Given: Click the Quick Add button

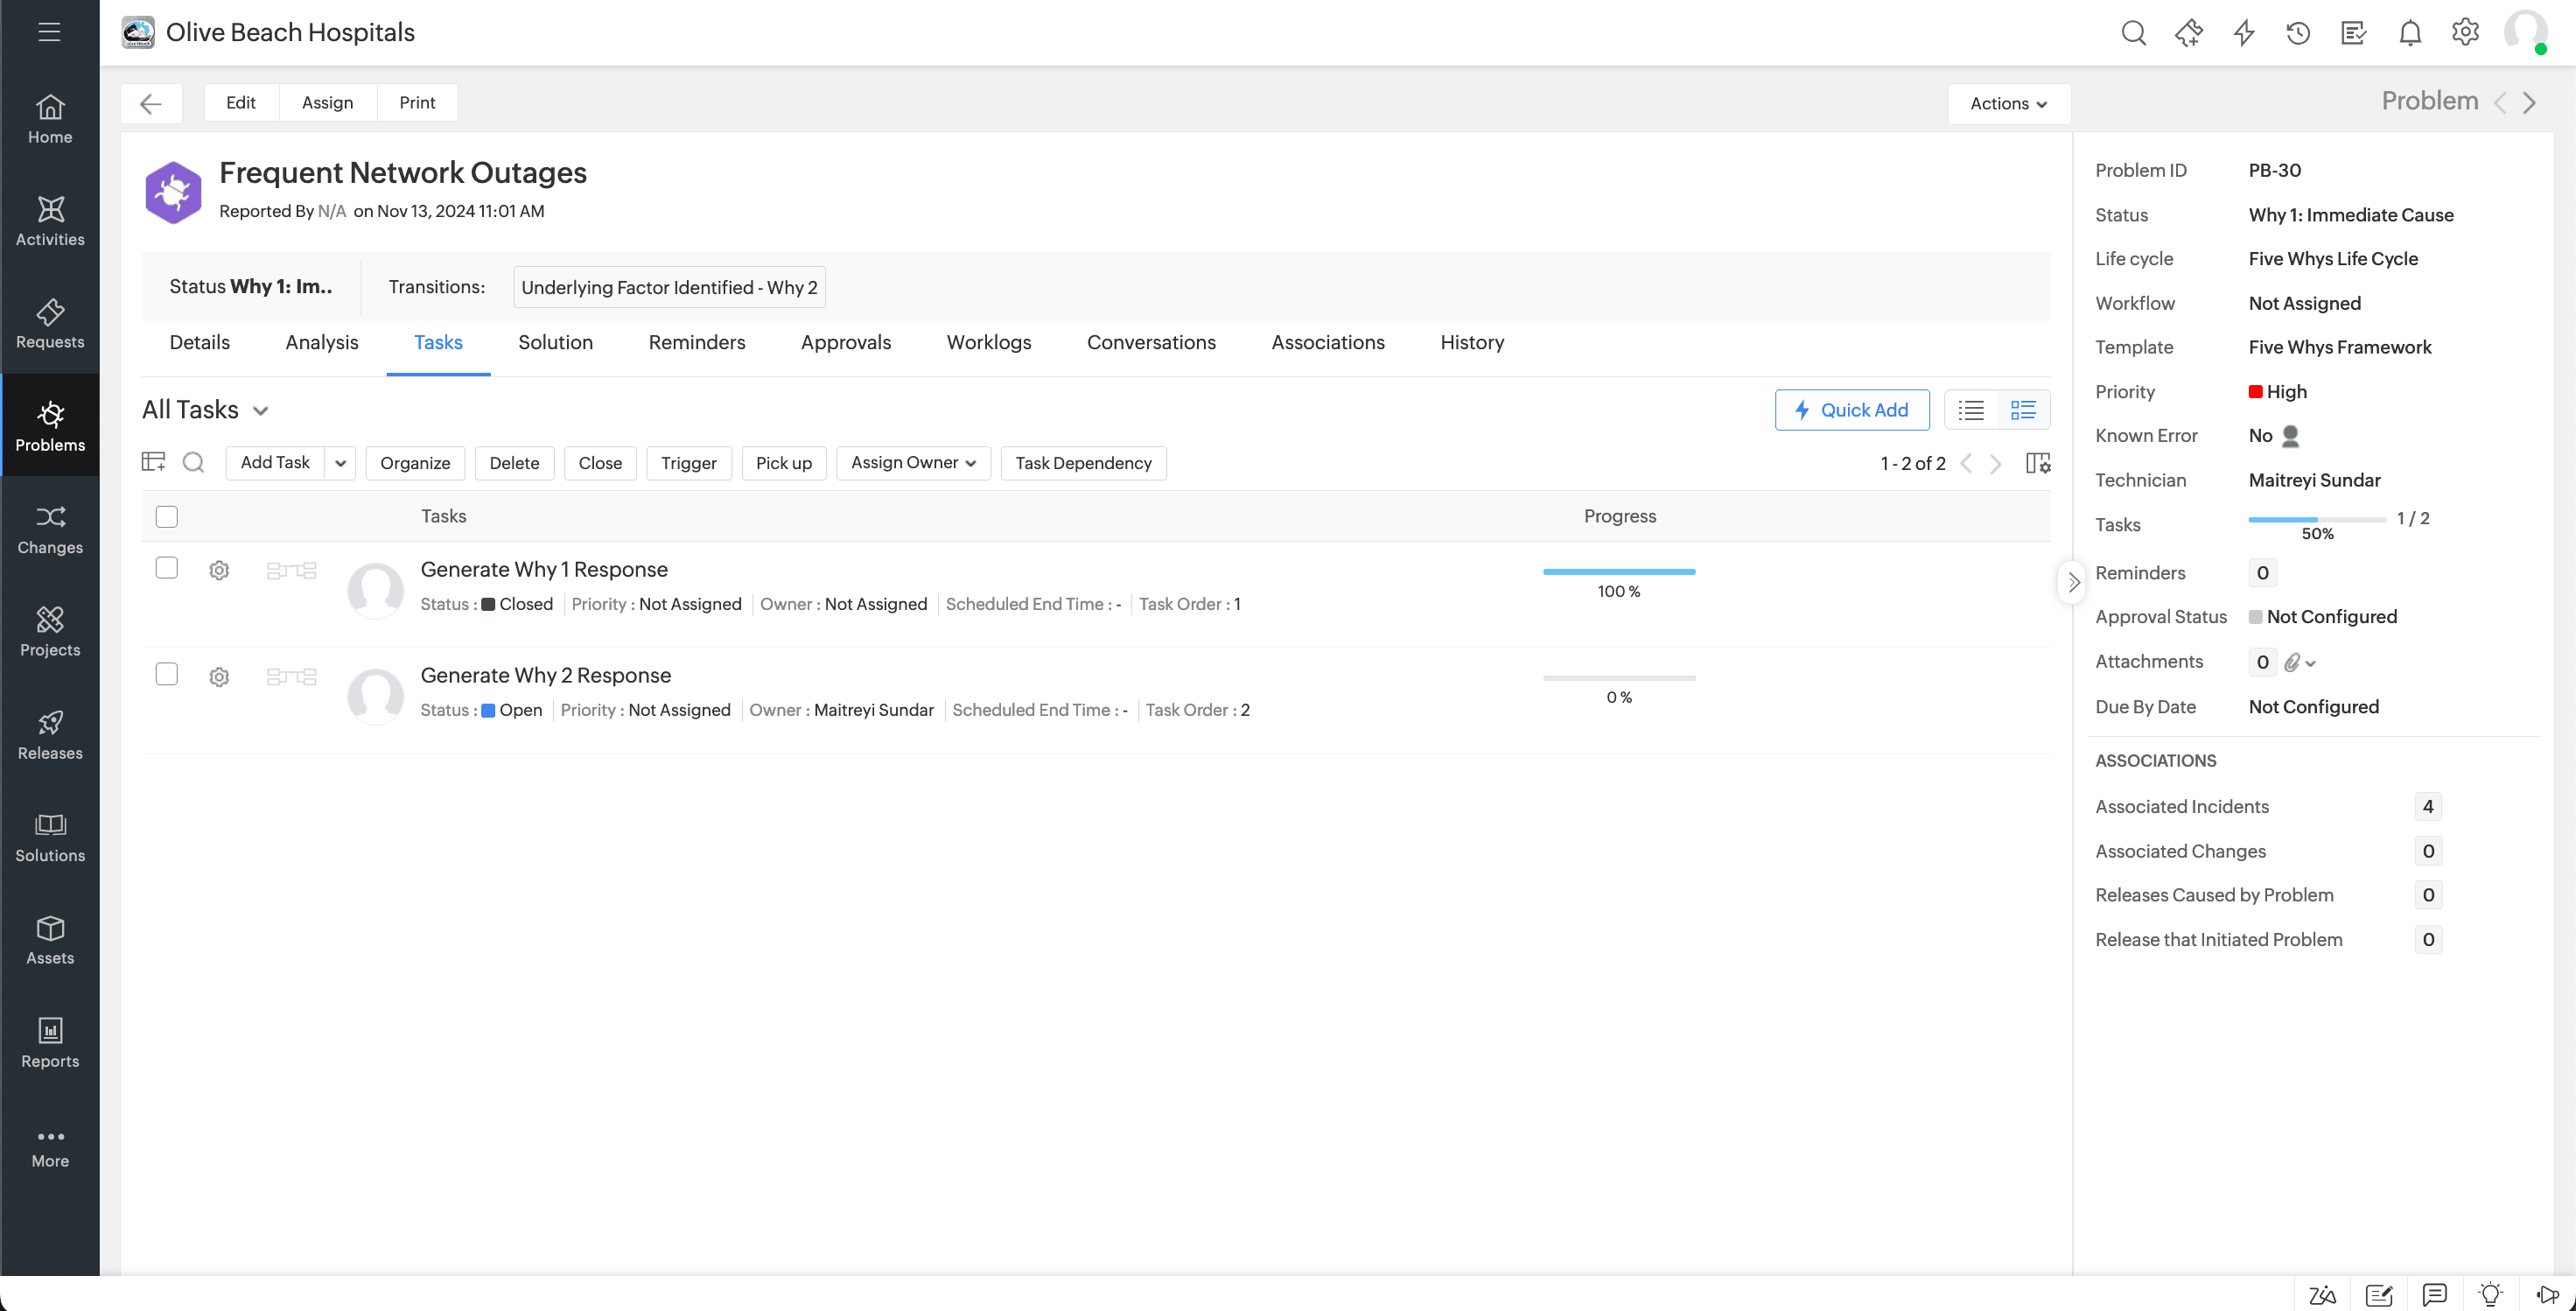Looking at the screenshot, I should [1852, 409].
